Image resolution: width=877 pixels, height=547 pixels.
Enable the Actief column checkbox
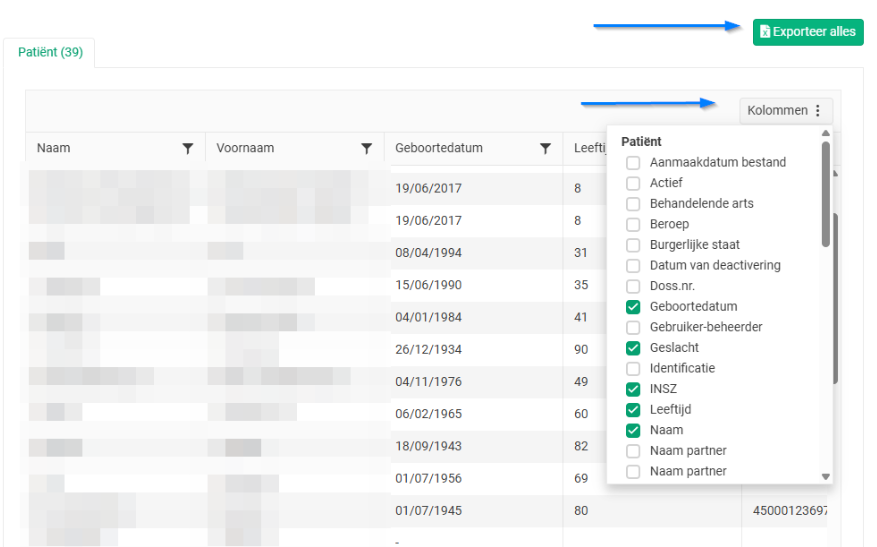633,183
